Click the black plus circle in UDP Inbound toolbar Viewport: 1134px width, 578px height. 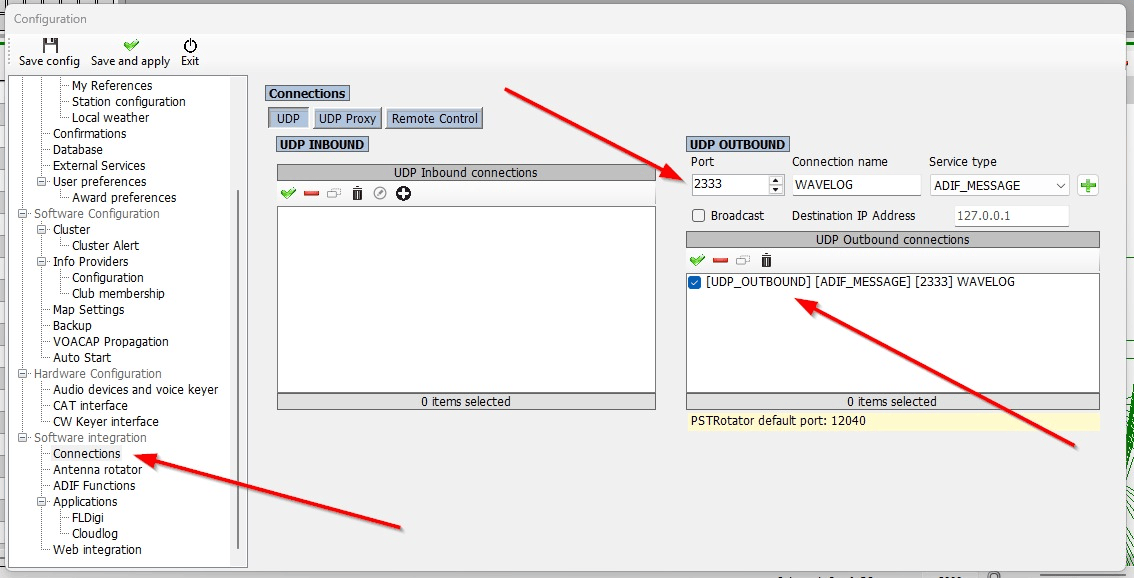point(404,193)
